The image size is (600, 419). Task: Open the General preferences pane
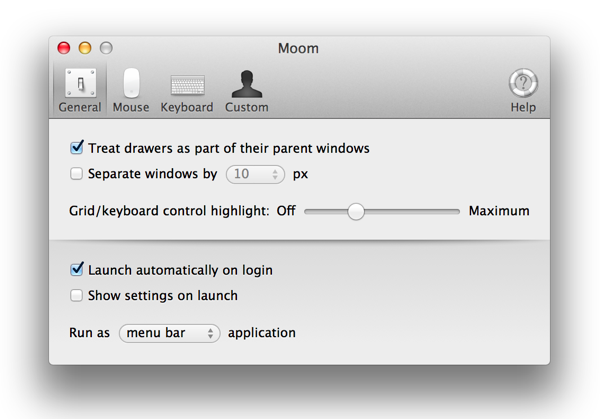click(x=80, y=91)
